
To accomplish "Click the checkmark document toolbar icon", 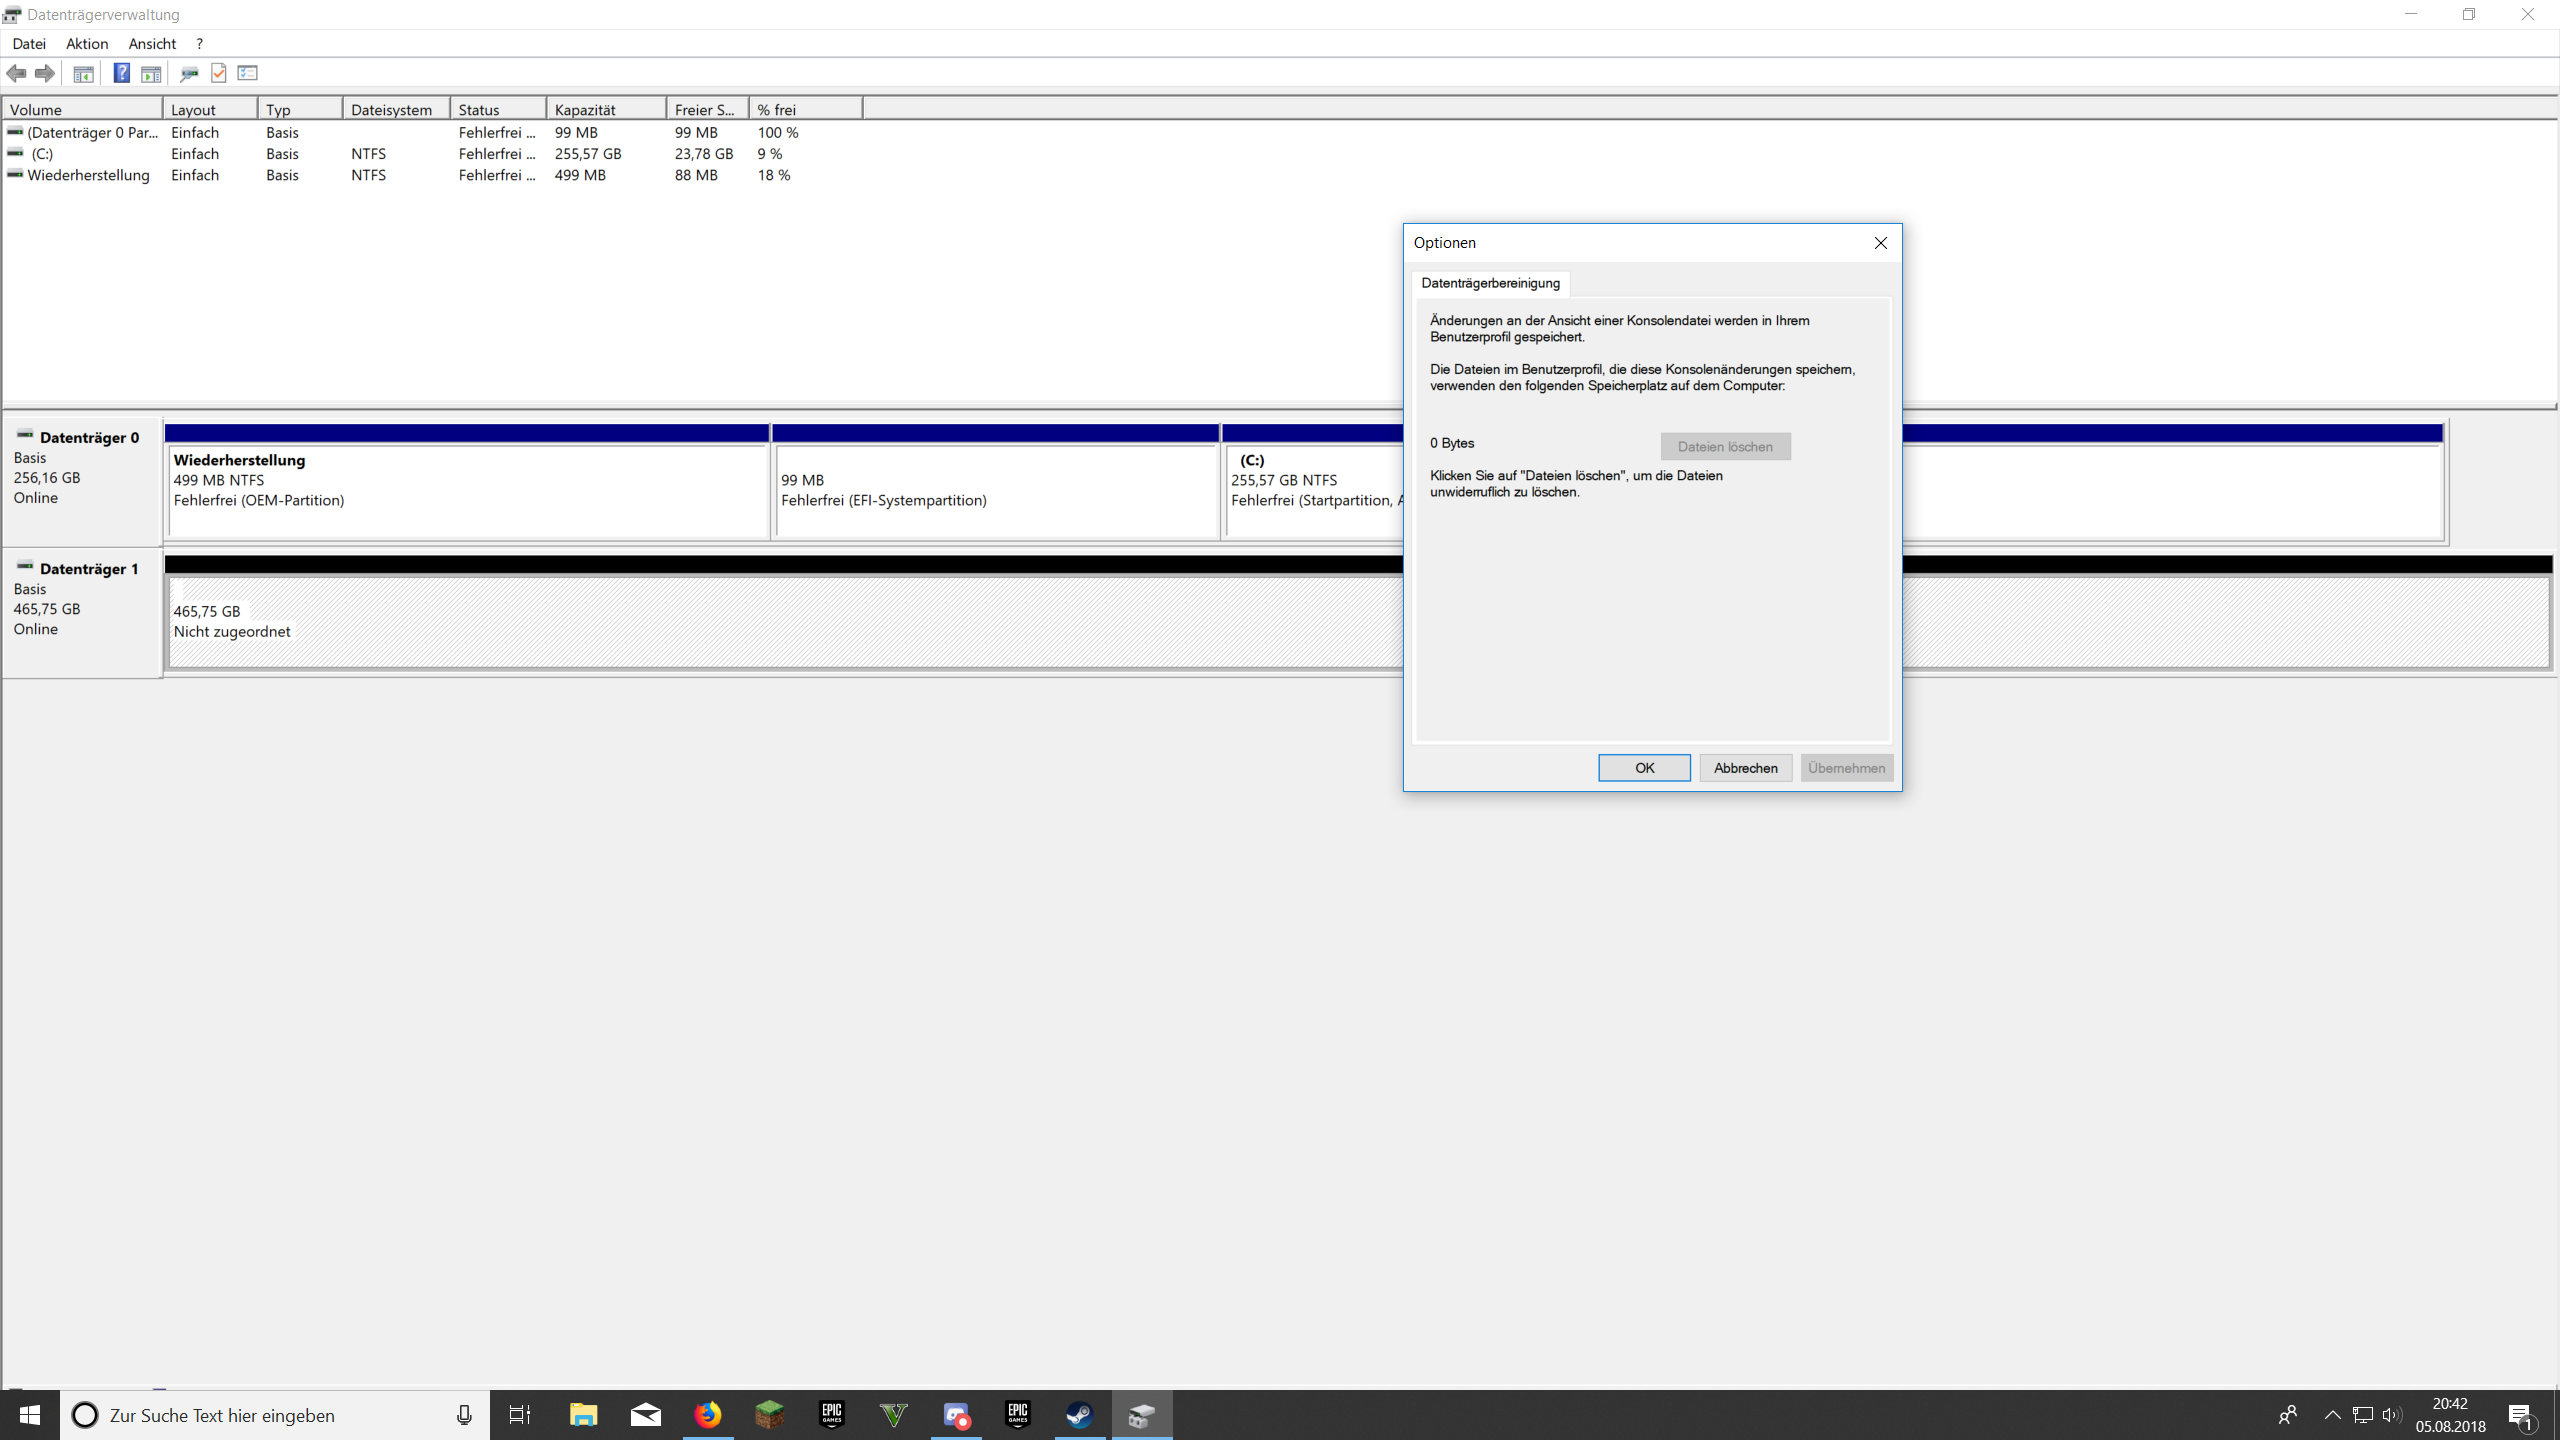I will 219,73.
